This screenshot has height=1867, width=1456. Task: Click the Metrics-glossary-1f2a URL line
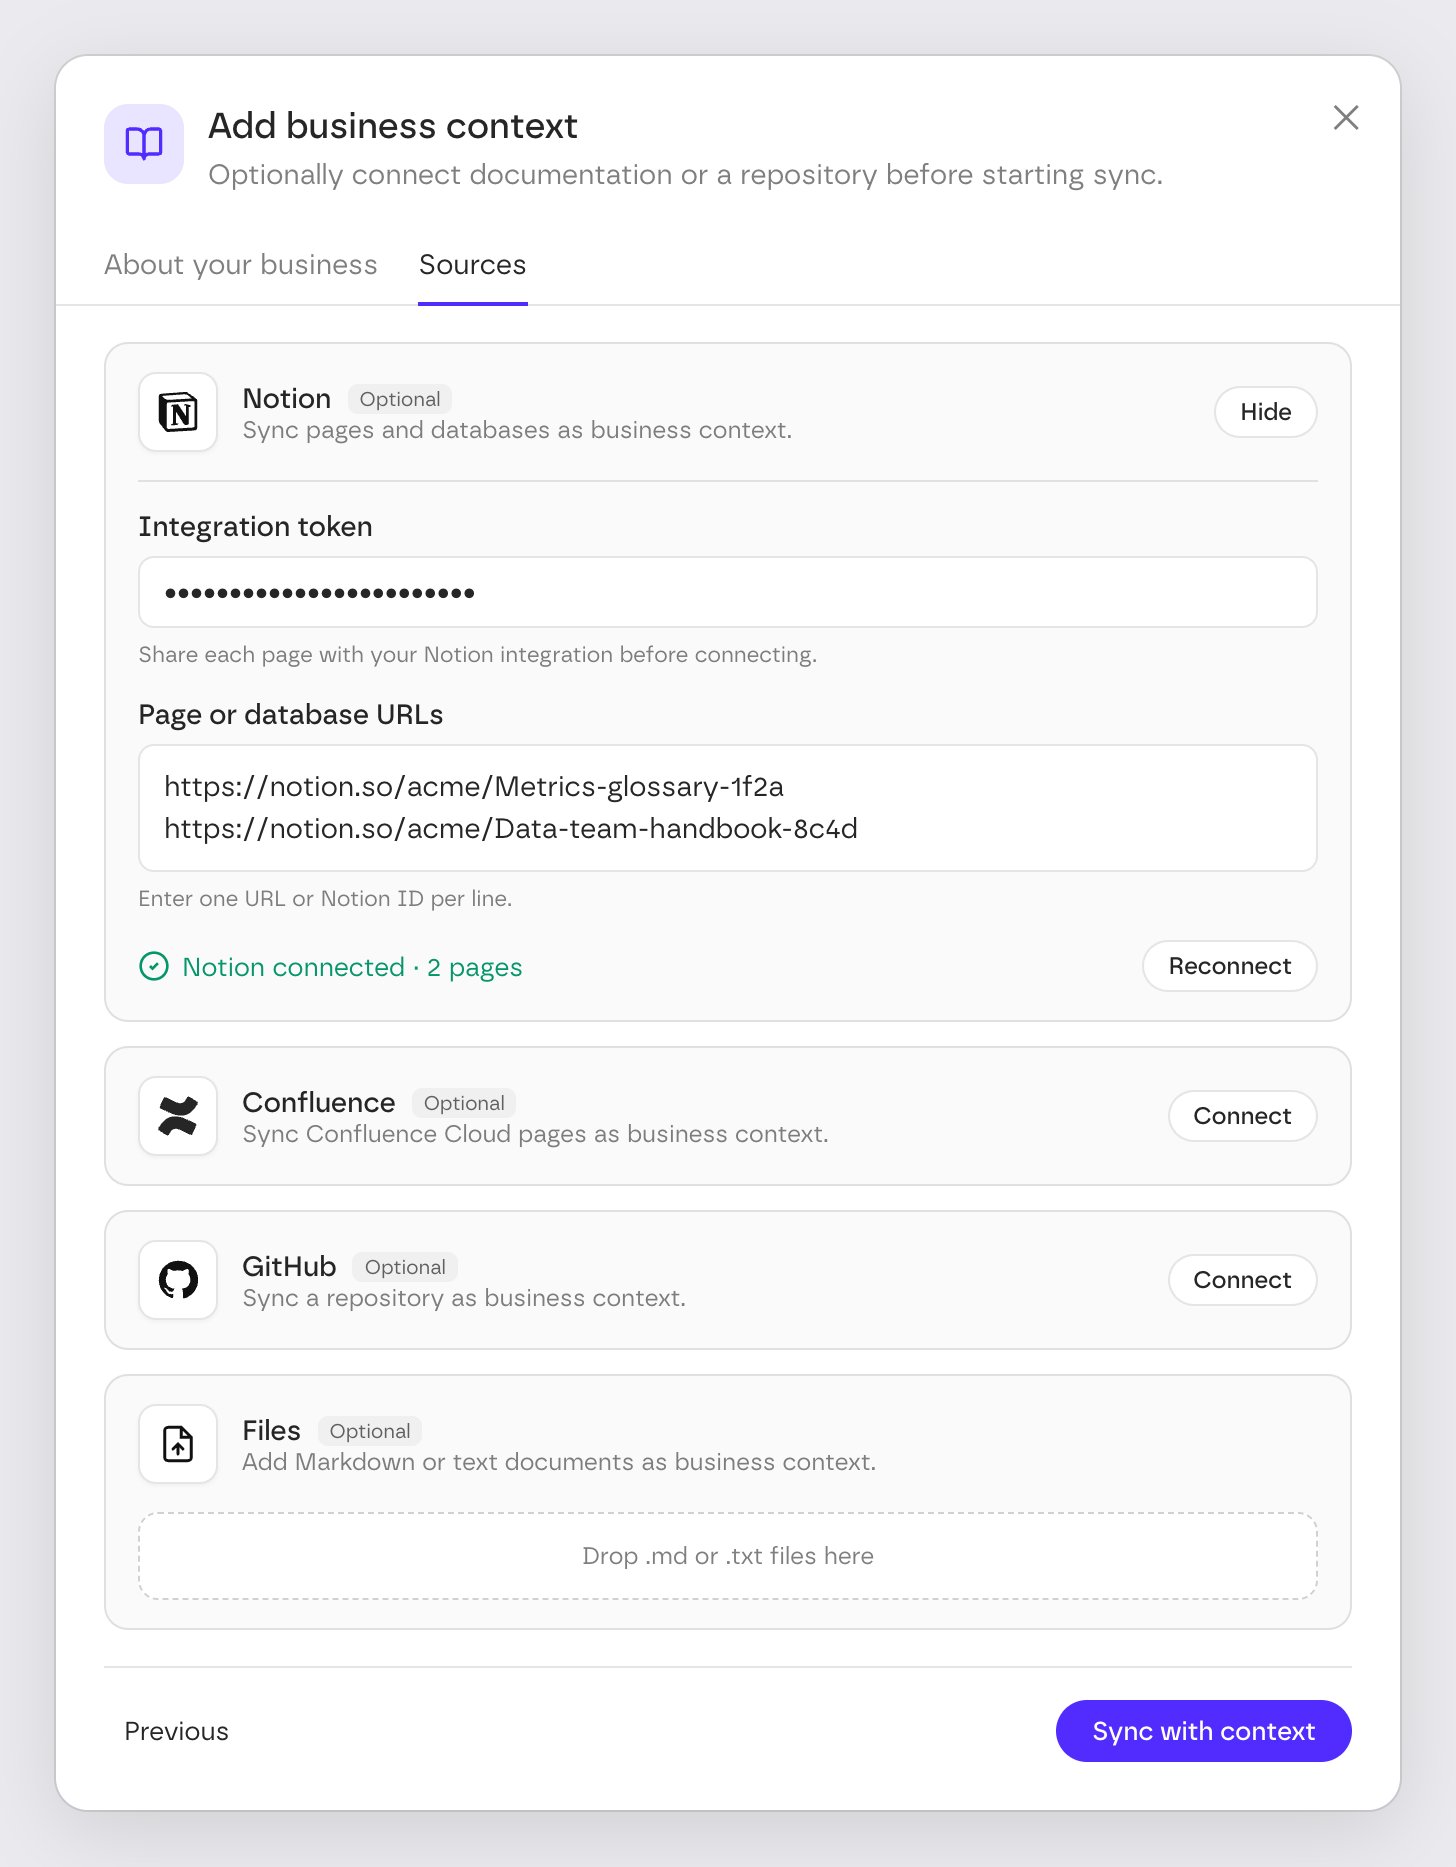pos(474,787)
